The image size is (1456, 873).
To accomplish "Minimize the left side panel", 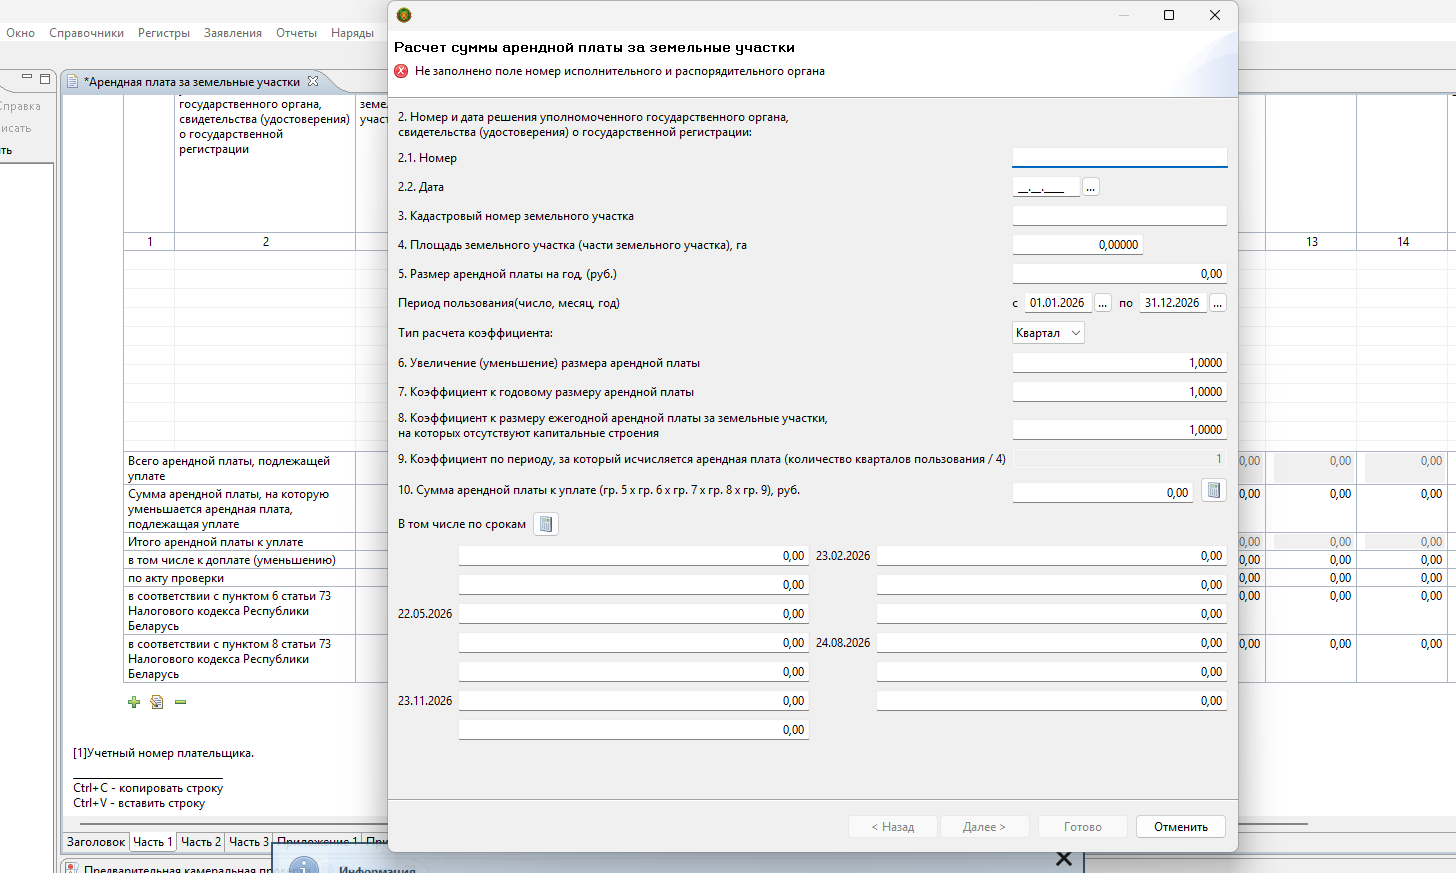I will [x=27, y=77].
